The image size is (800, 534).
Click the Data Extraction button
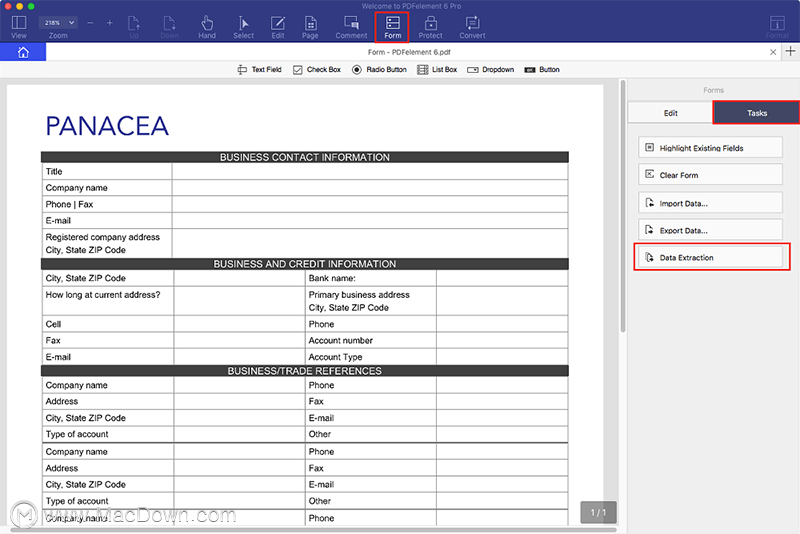[x=710, y=257]
